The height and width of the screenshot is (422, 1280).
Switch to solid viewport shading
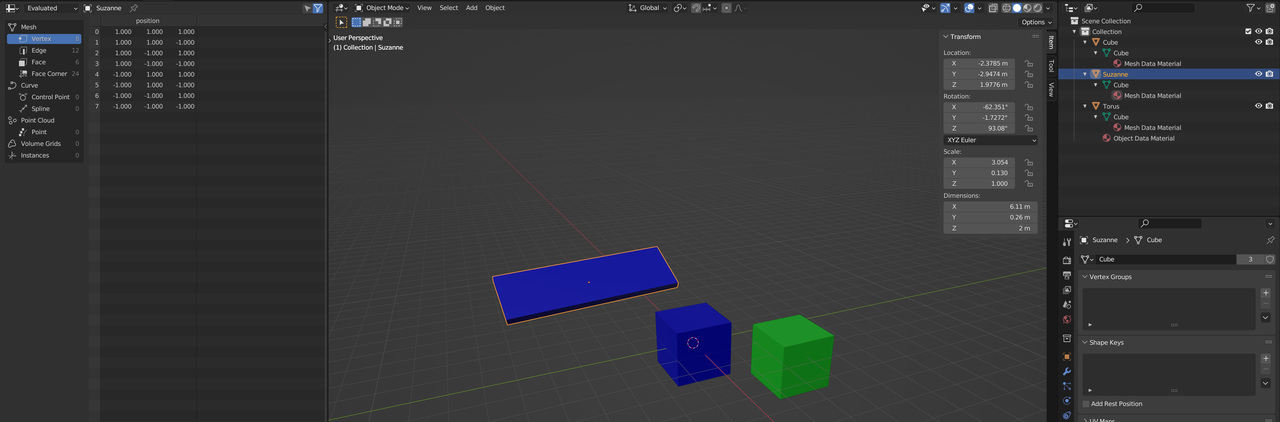click(x=1017, y=8)
